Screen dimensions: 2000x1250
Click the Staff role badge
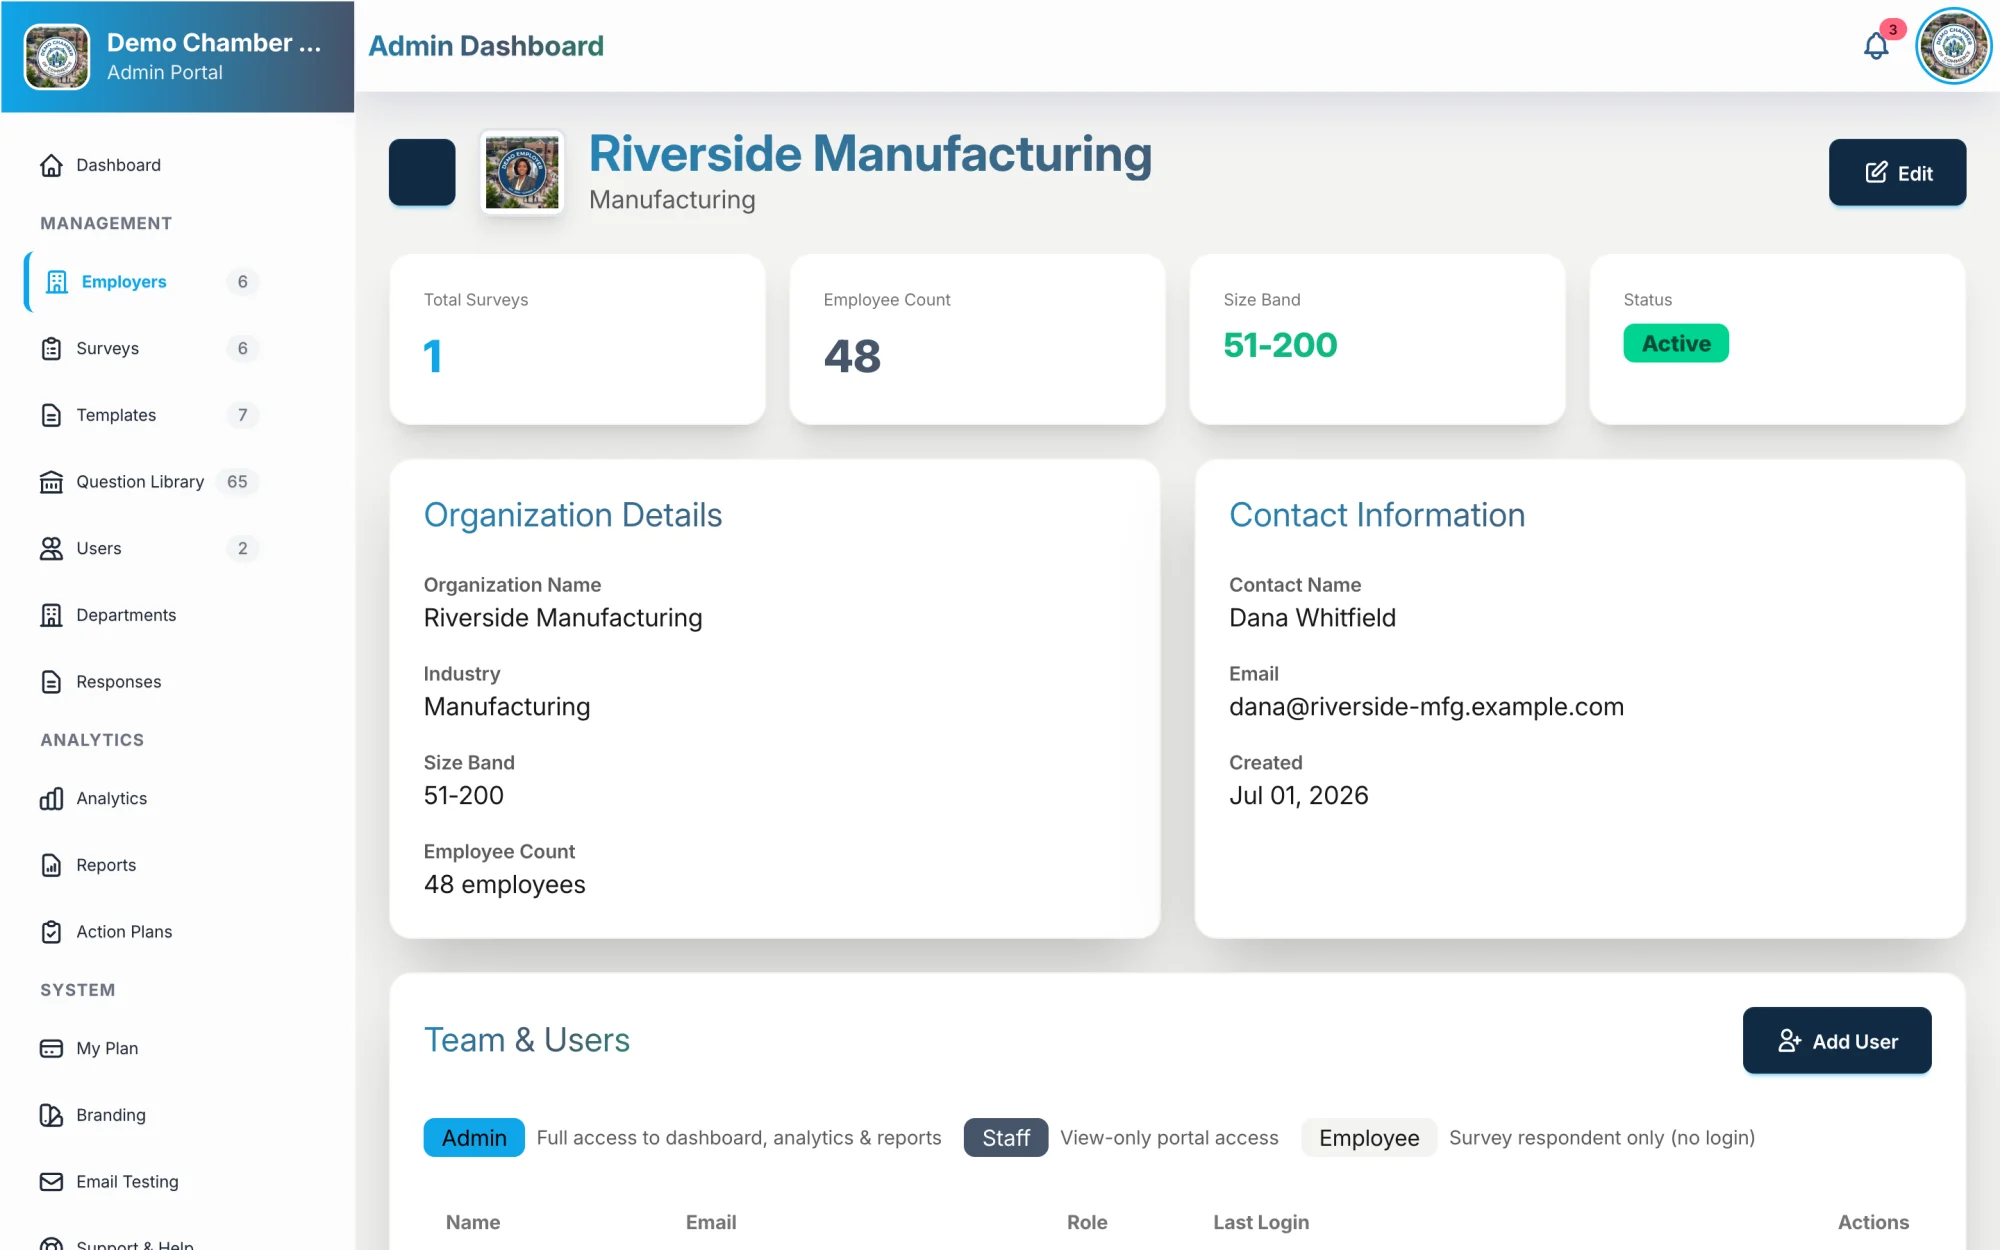tap(1006, 1138)
